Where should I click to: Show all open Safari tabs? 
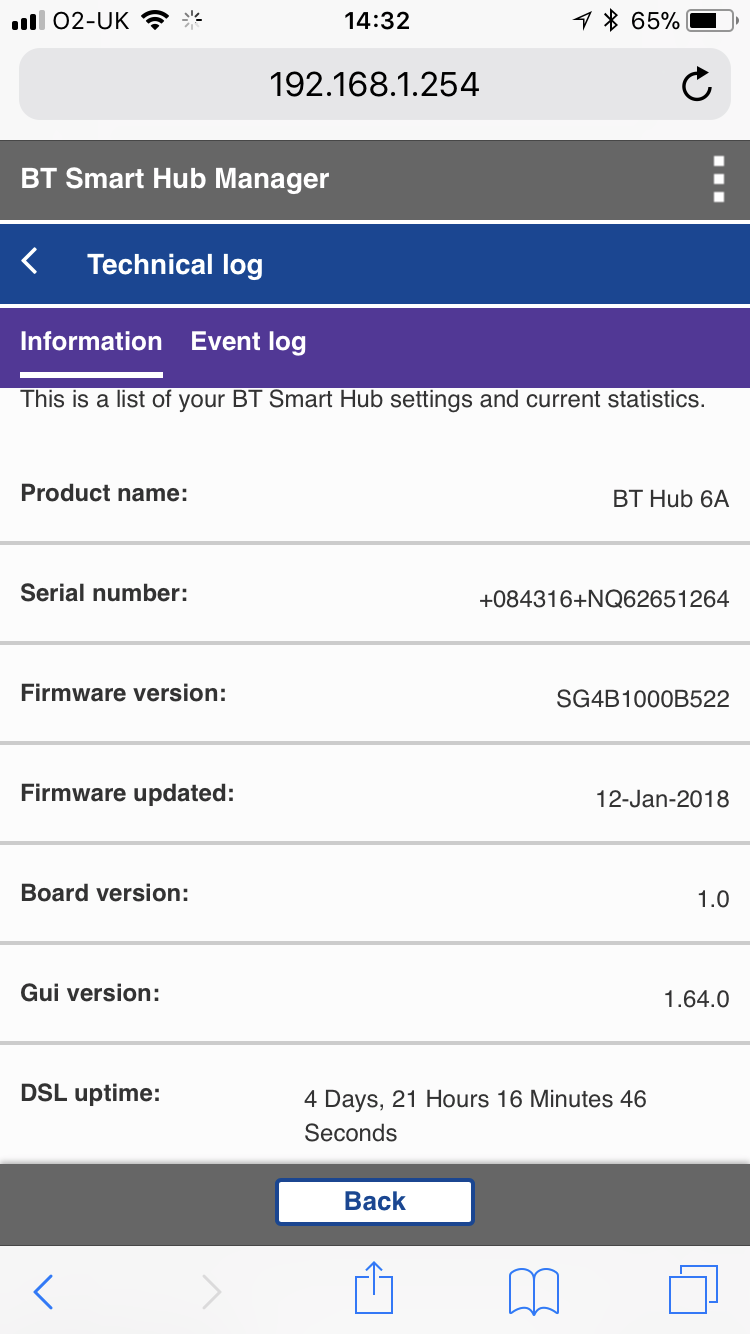pos(692,1290)
